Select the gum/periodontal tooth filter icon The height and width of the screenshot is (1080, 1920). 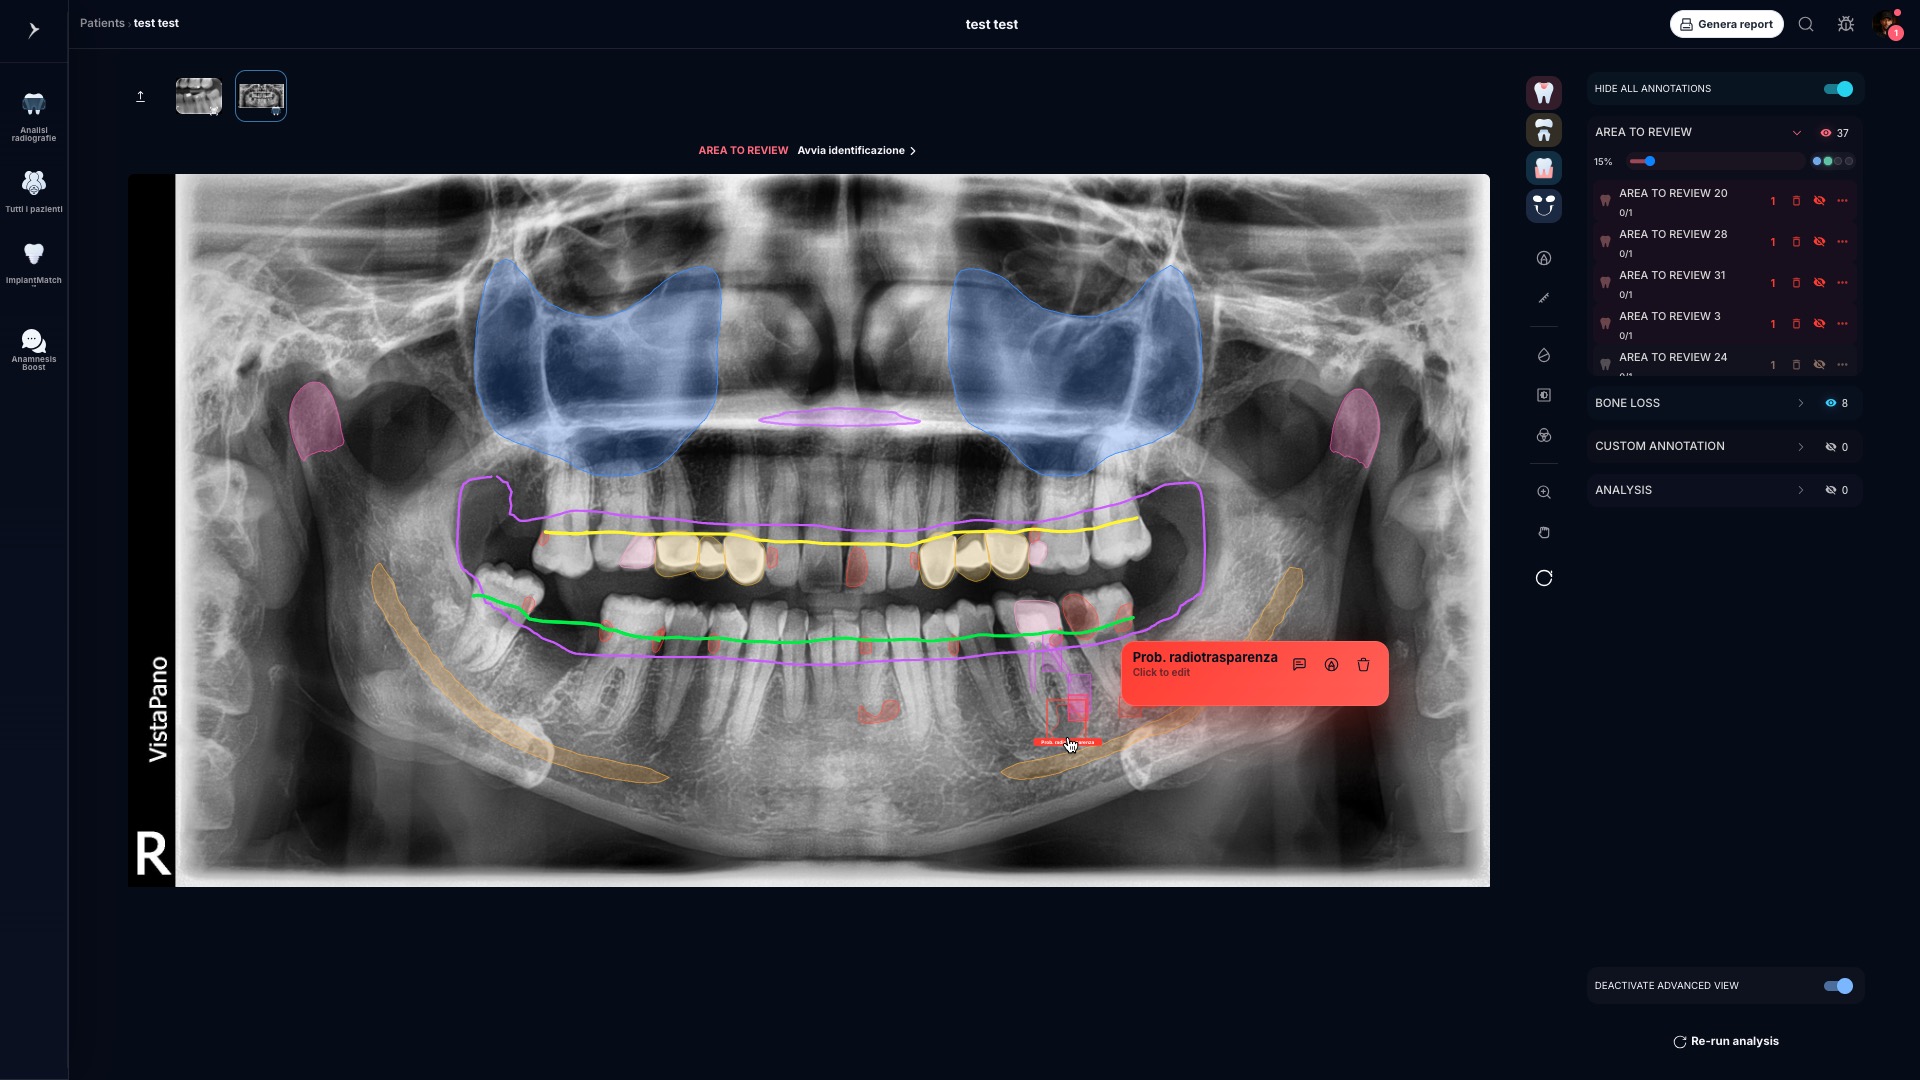coord(1544,168)
